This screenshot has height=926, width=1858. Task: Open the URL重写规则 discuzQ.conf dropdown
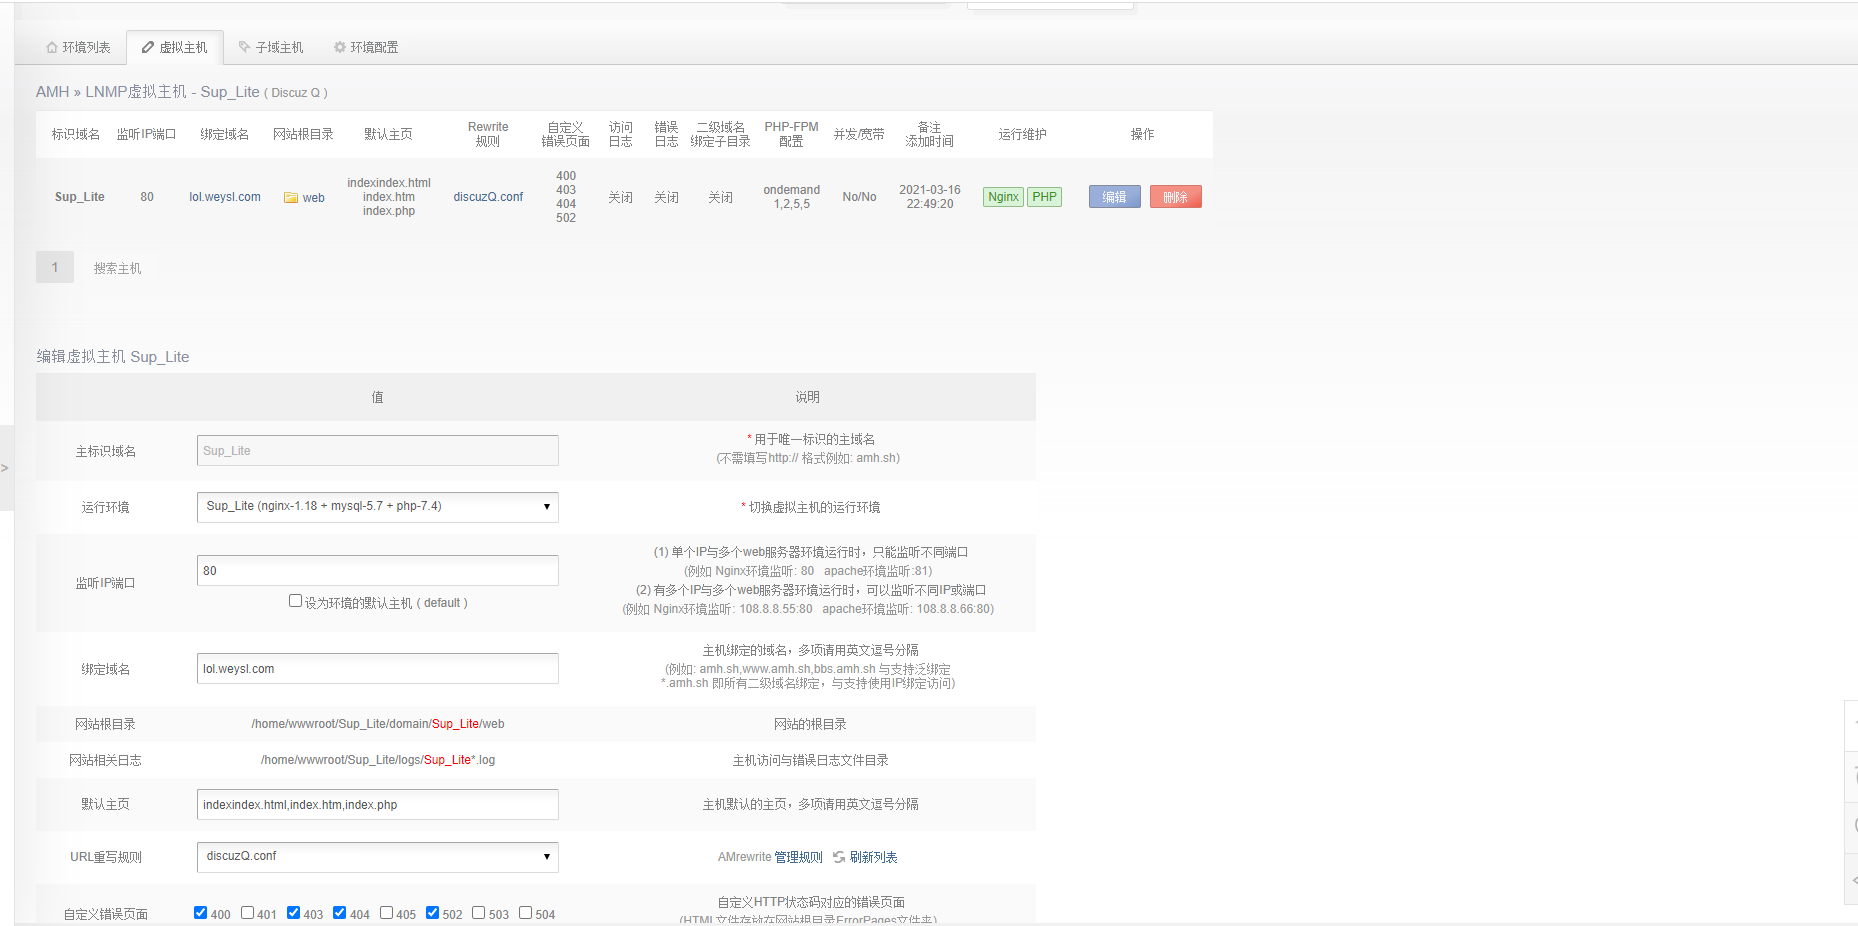coord(377,857)
